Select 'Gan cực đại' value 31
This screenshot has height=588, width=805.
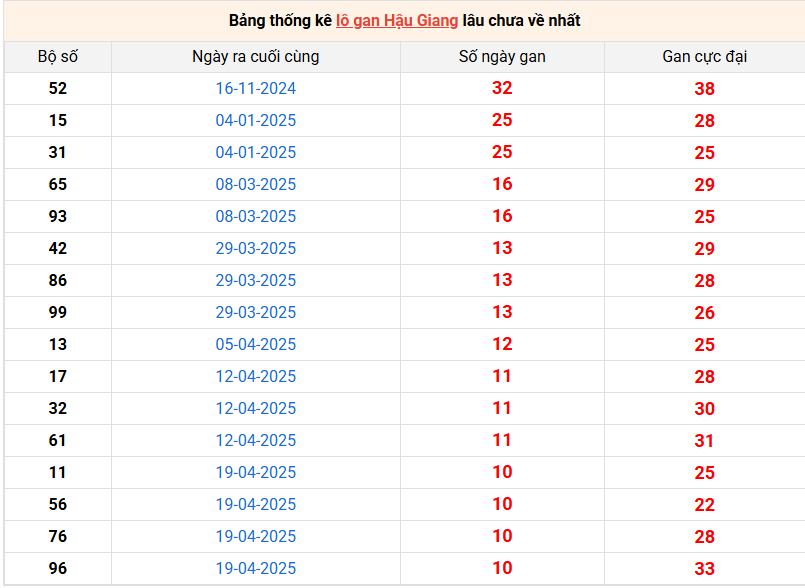coord(704,441)
